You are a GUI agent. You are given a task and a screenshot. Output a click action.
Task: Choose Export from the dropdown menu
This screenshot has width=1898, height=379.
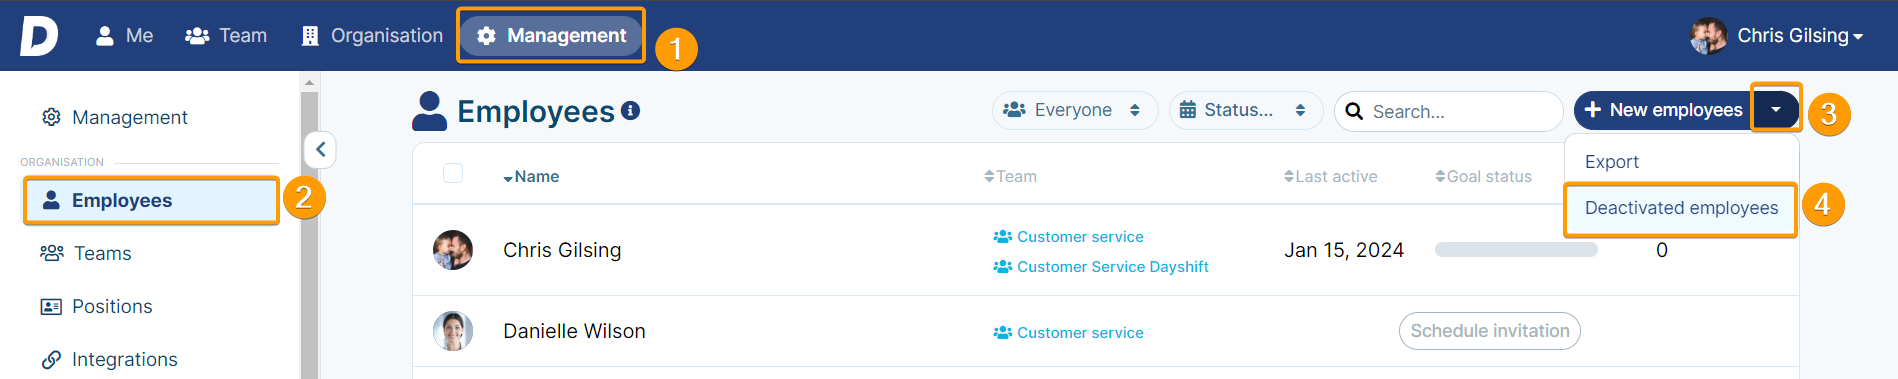[x=1612, y=162]
